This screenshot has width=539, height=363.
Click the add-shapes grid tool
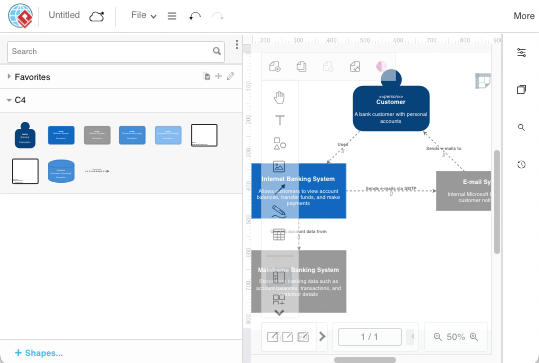[x=279, y=299]
